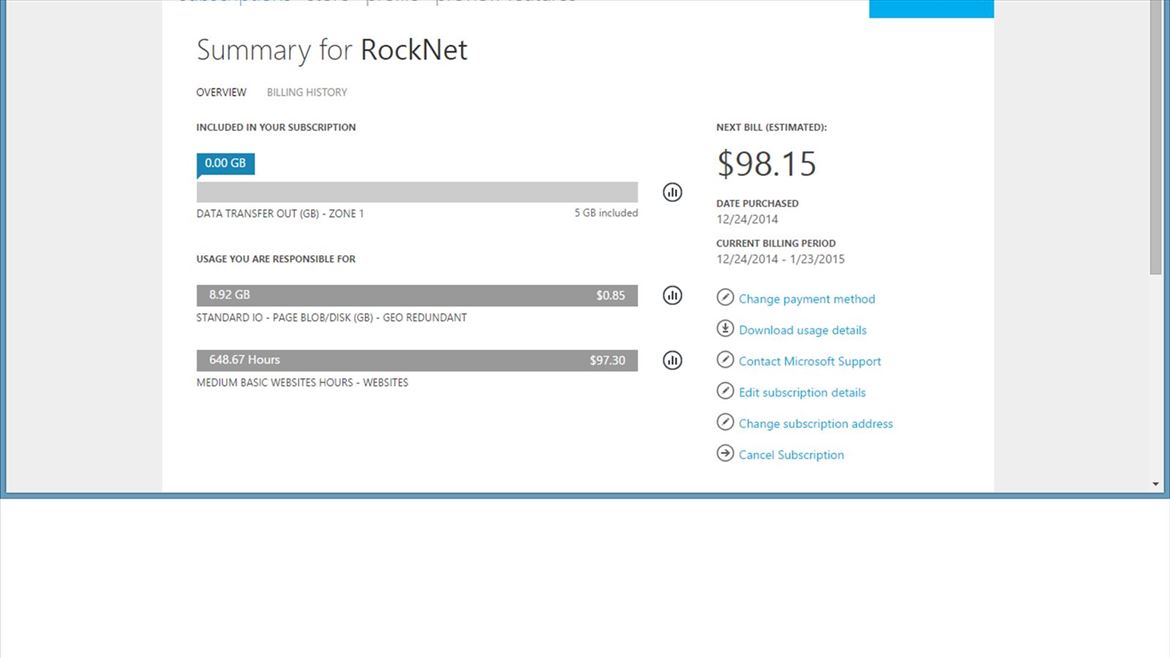Click the vertical scrollbar thumb
This screenshot has height=658, width=1170.
1156,138
